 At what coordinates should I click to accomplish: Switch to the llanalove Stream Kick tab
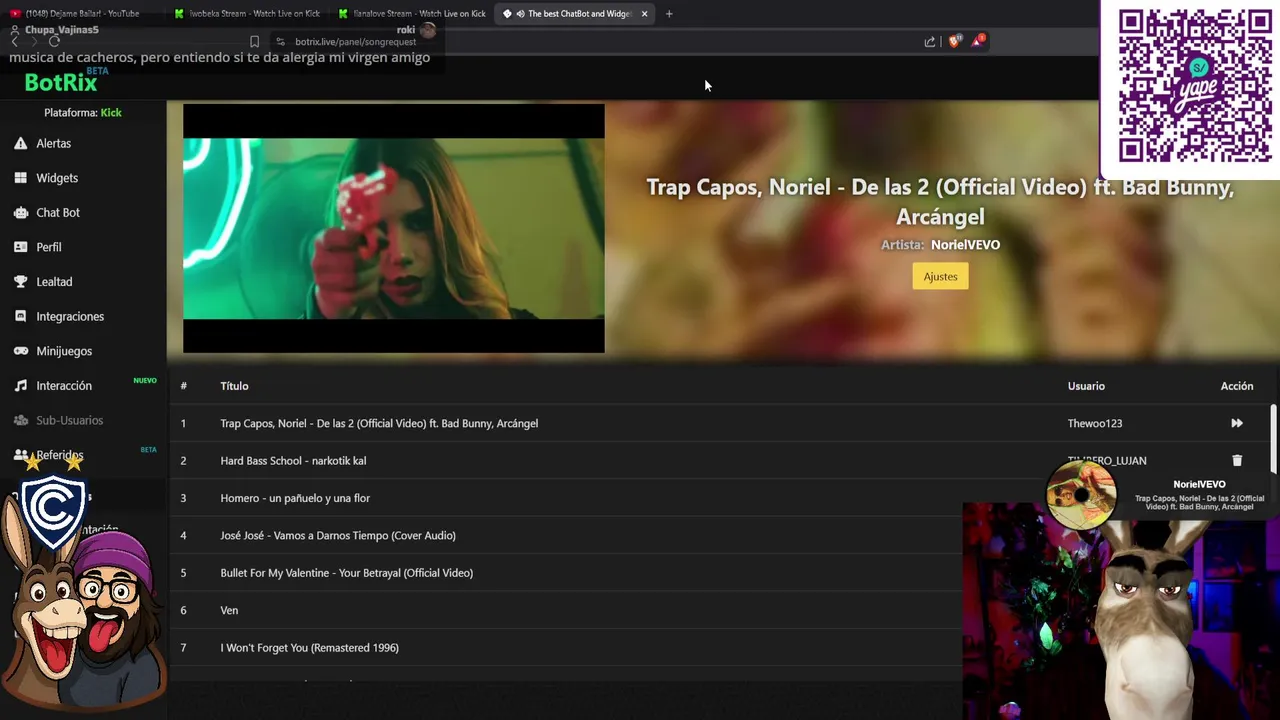(x=412, y=14)
